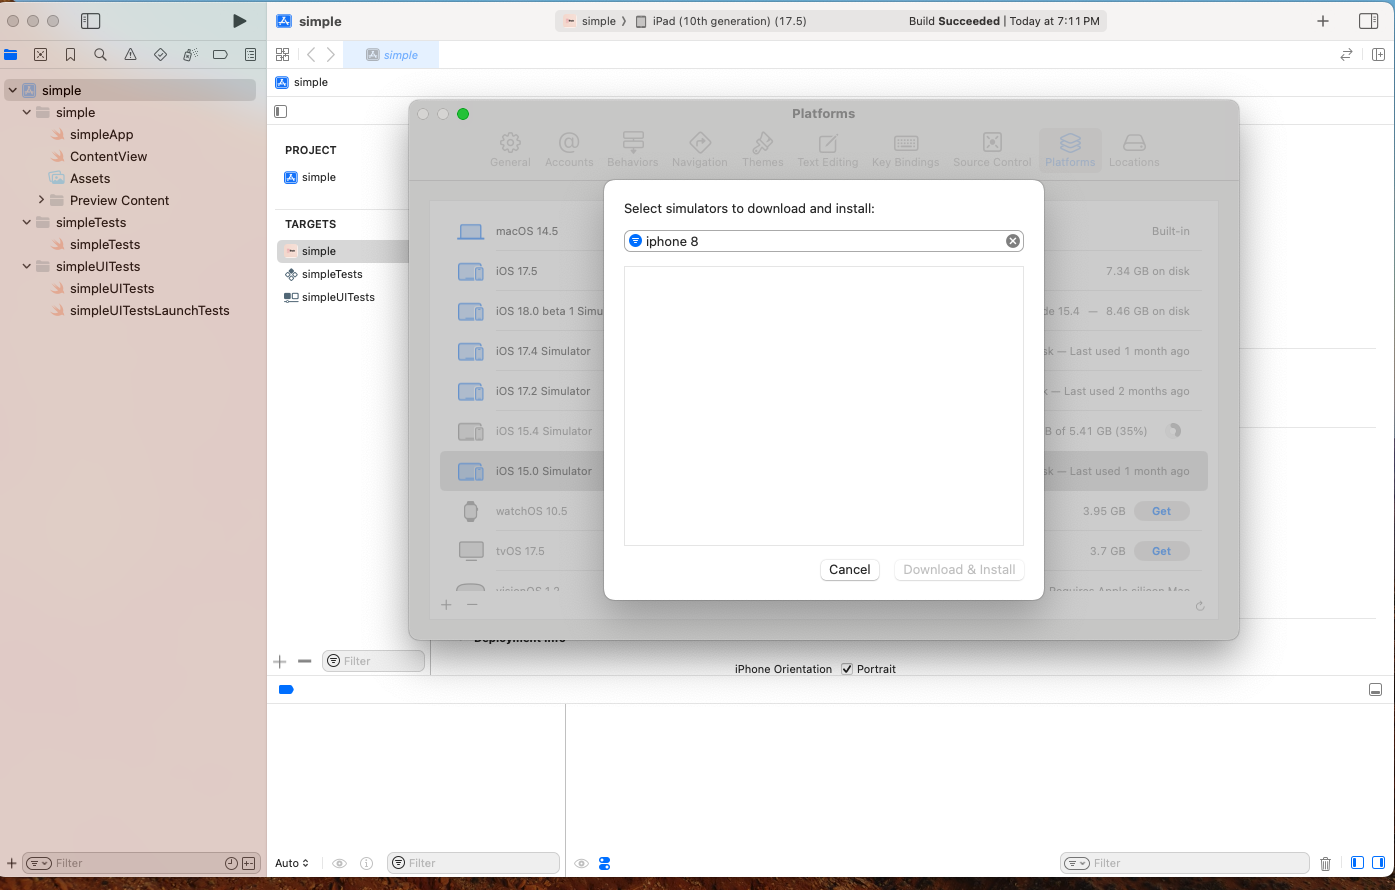Open the Report navigator icon

pyautogui.click(x=250, y=55)
